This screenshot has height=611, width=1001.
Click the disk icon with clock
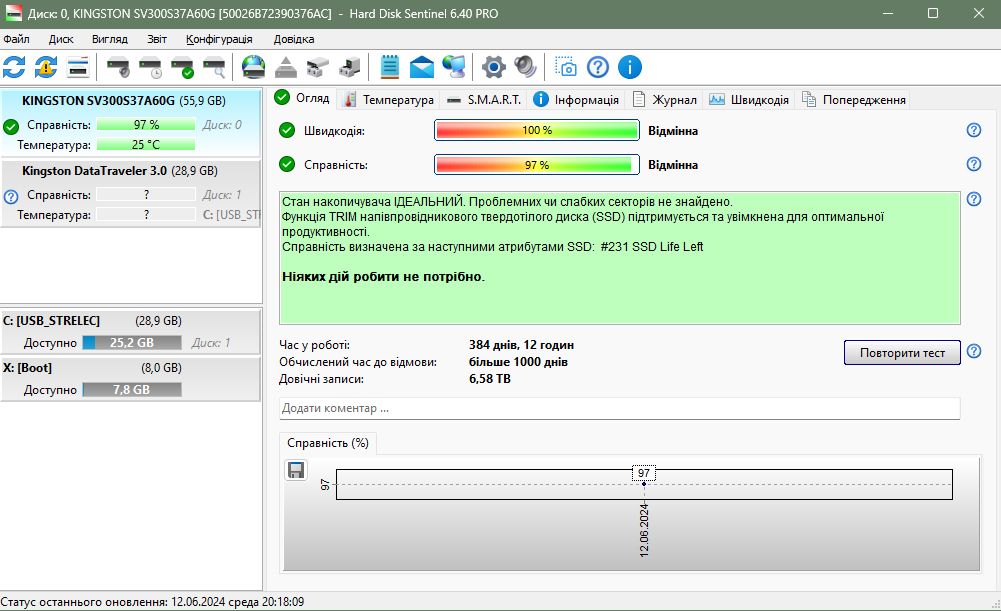click(151, 67)
